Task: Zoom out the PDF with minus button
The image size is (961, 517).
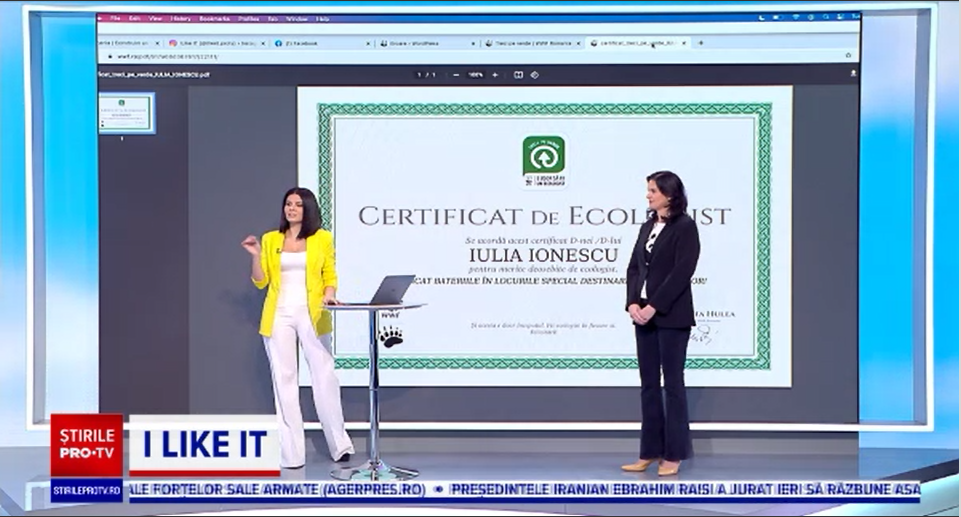Action: (456, 75)
